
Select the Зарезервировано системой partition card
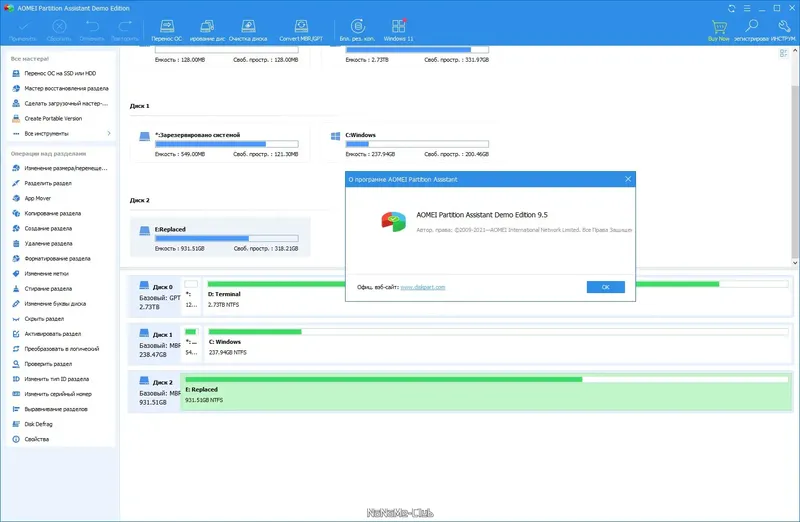(x=220, y=144)
